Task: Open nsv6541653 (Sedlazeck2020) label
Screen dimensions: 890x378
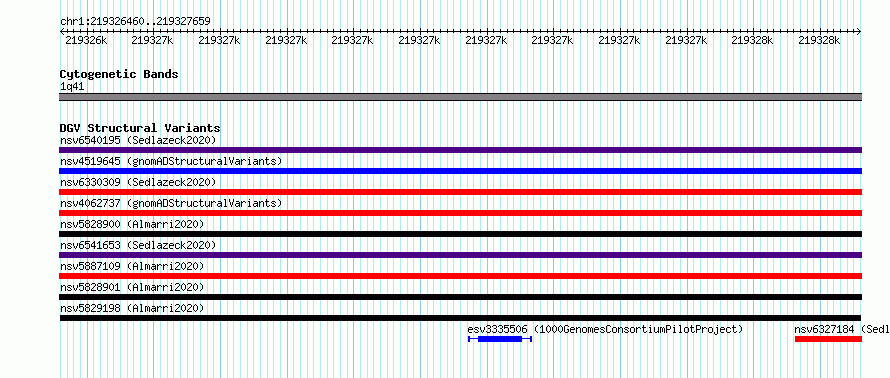Action: (138, 245)
